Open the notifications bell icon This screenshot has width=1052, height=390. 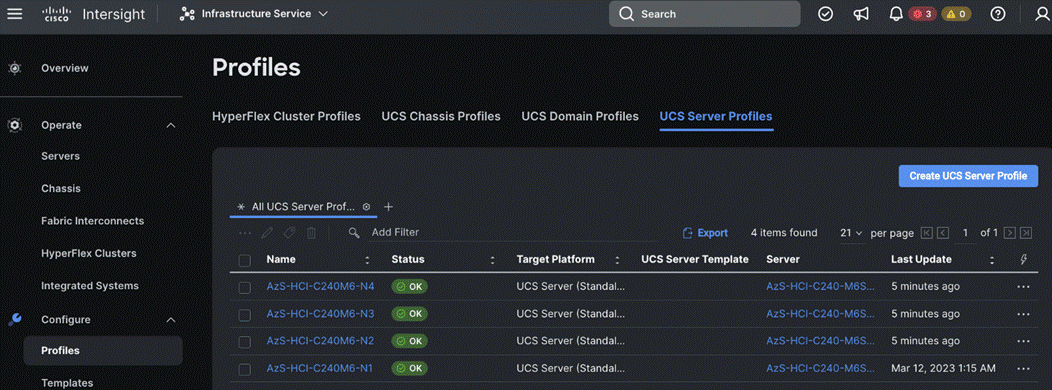point(896,13)
